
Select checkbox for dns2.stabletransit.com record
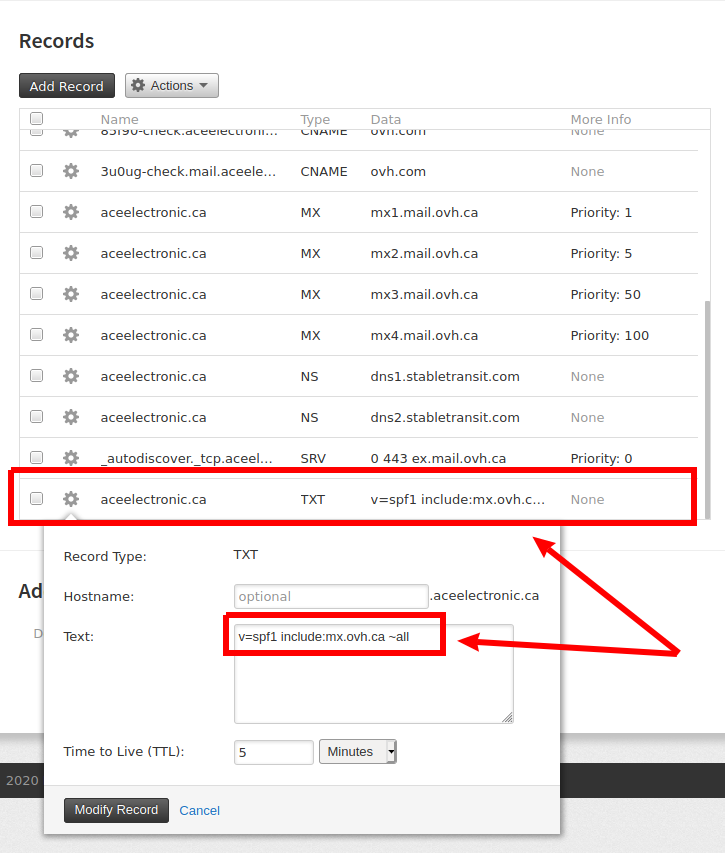(x=36, y=417)
